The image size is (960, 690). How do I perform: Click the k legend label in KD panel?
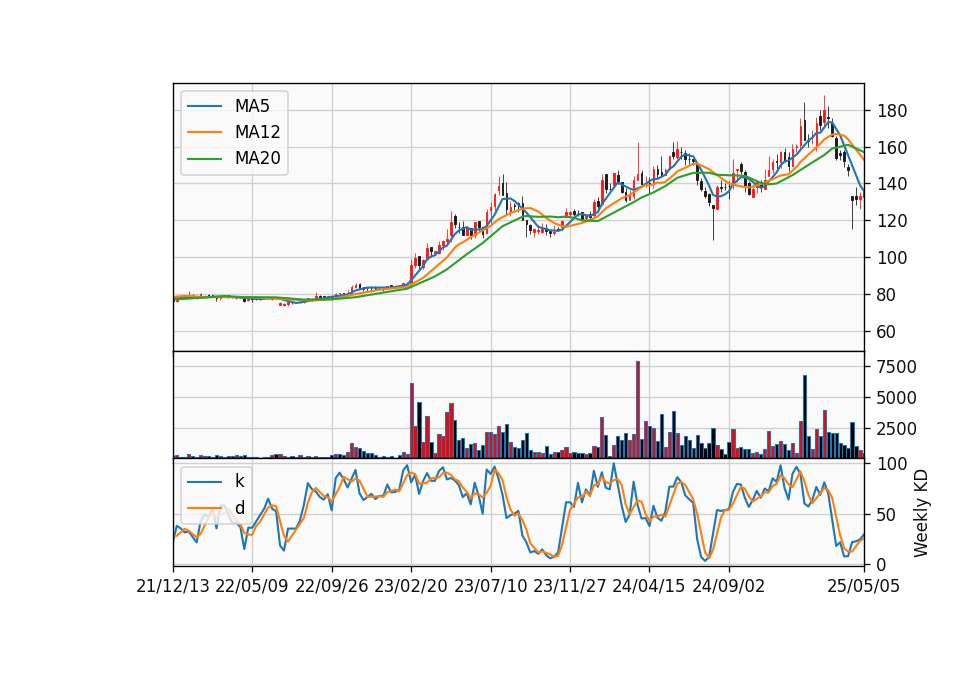tap(239, 481)
